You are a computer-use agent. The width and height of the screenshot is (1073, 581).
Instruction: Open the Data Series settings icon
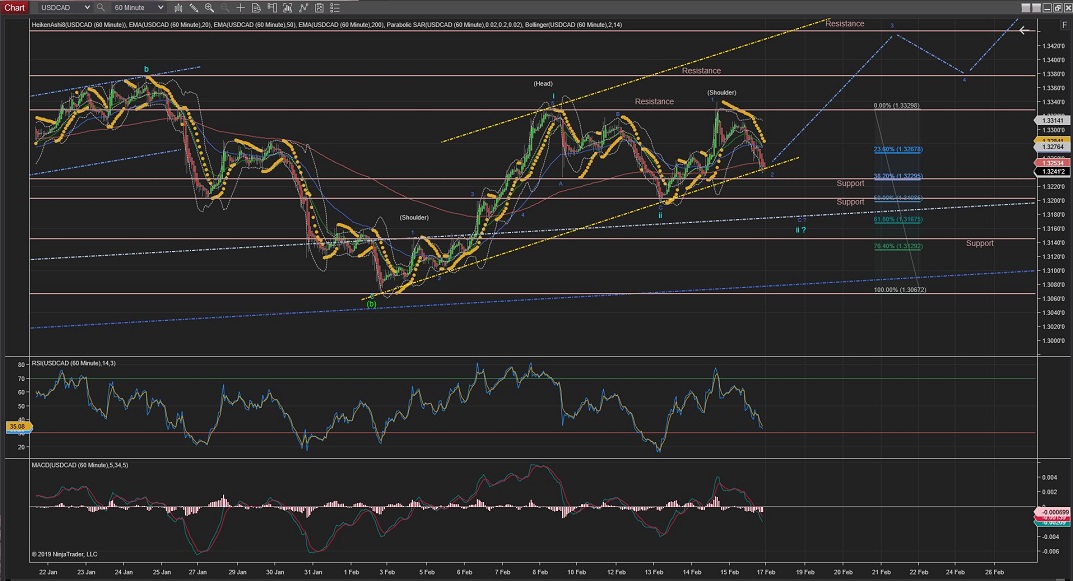[256, 7]
